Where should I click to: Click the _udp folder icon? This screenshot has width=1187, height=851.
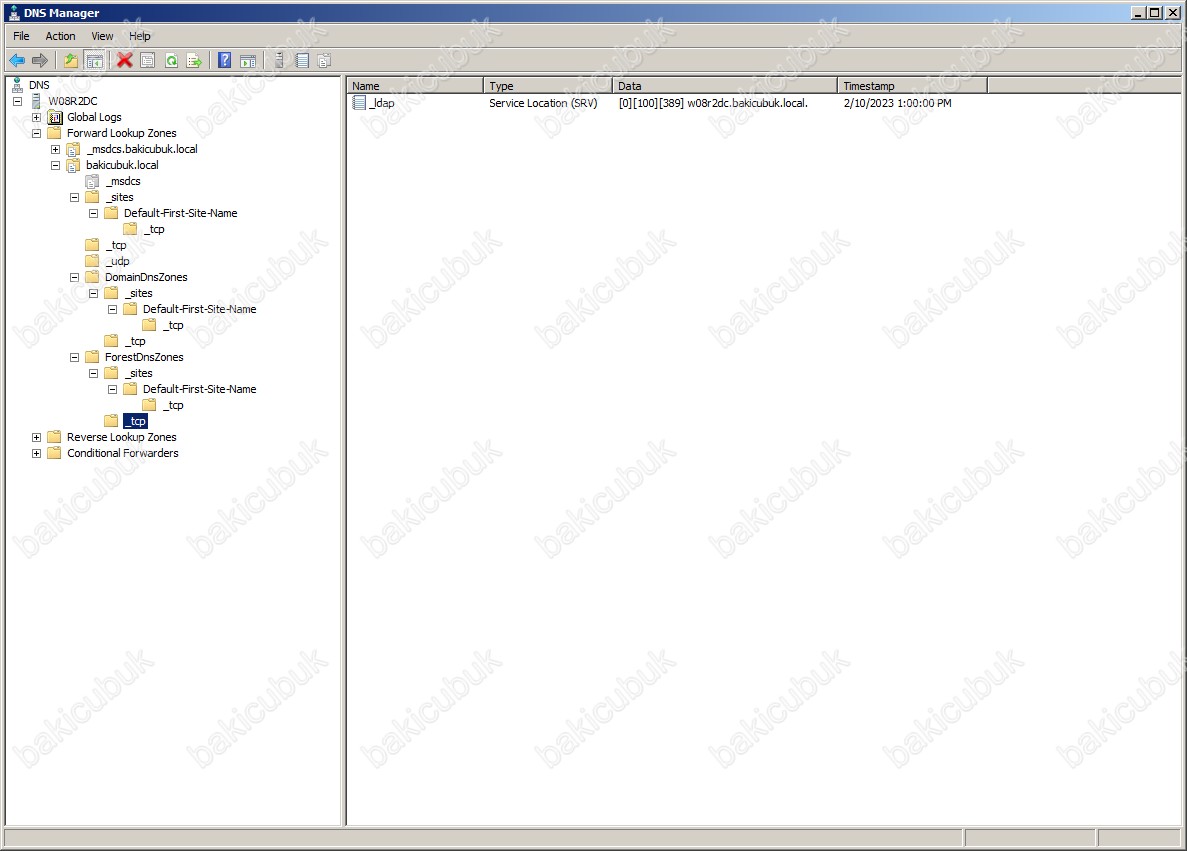click(92, 261)
